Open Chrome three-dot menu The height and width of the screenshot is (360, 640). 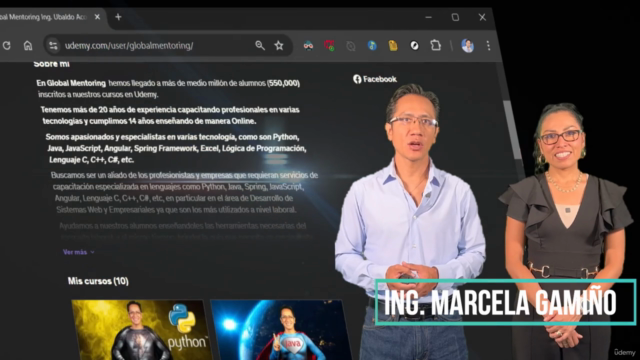coord(488,45)
